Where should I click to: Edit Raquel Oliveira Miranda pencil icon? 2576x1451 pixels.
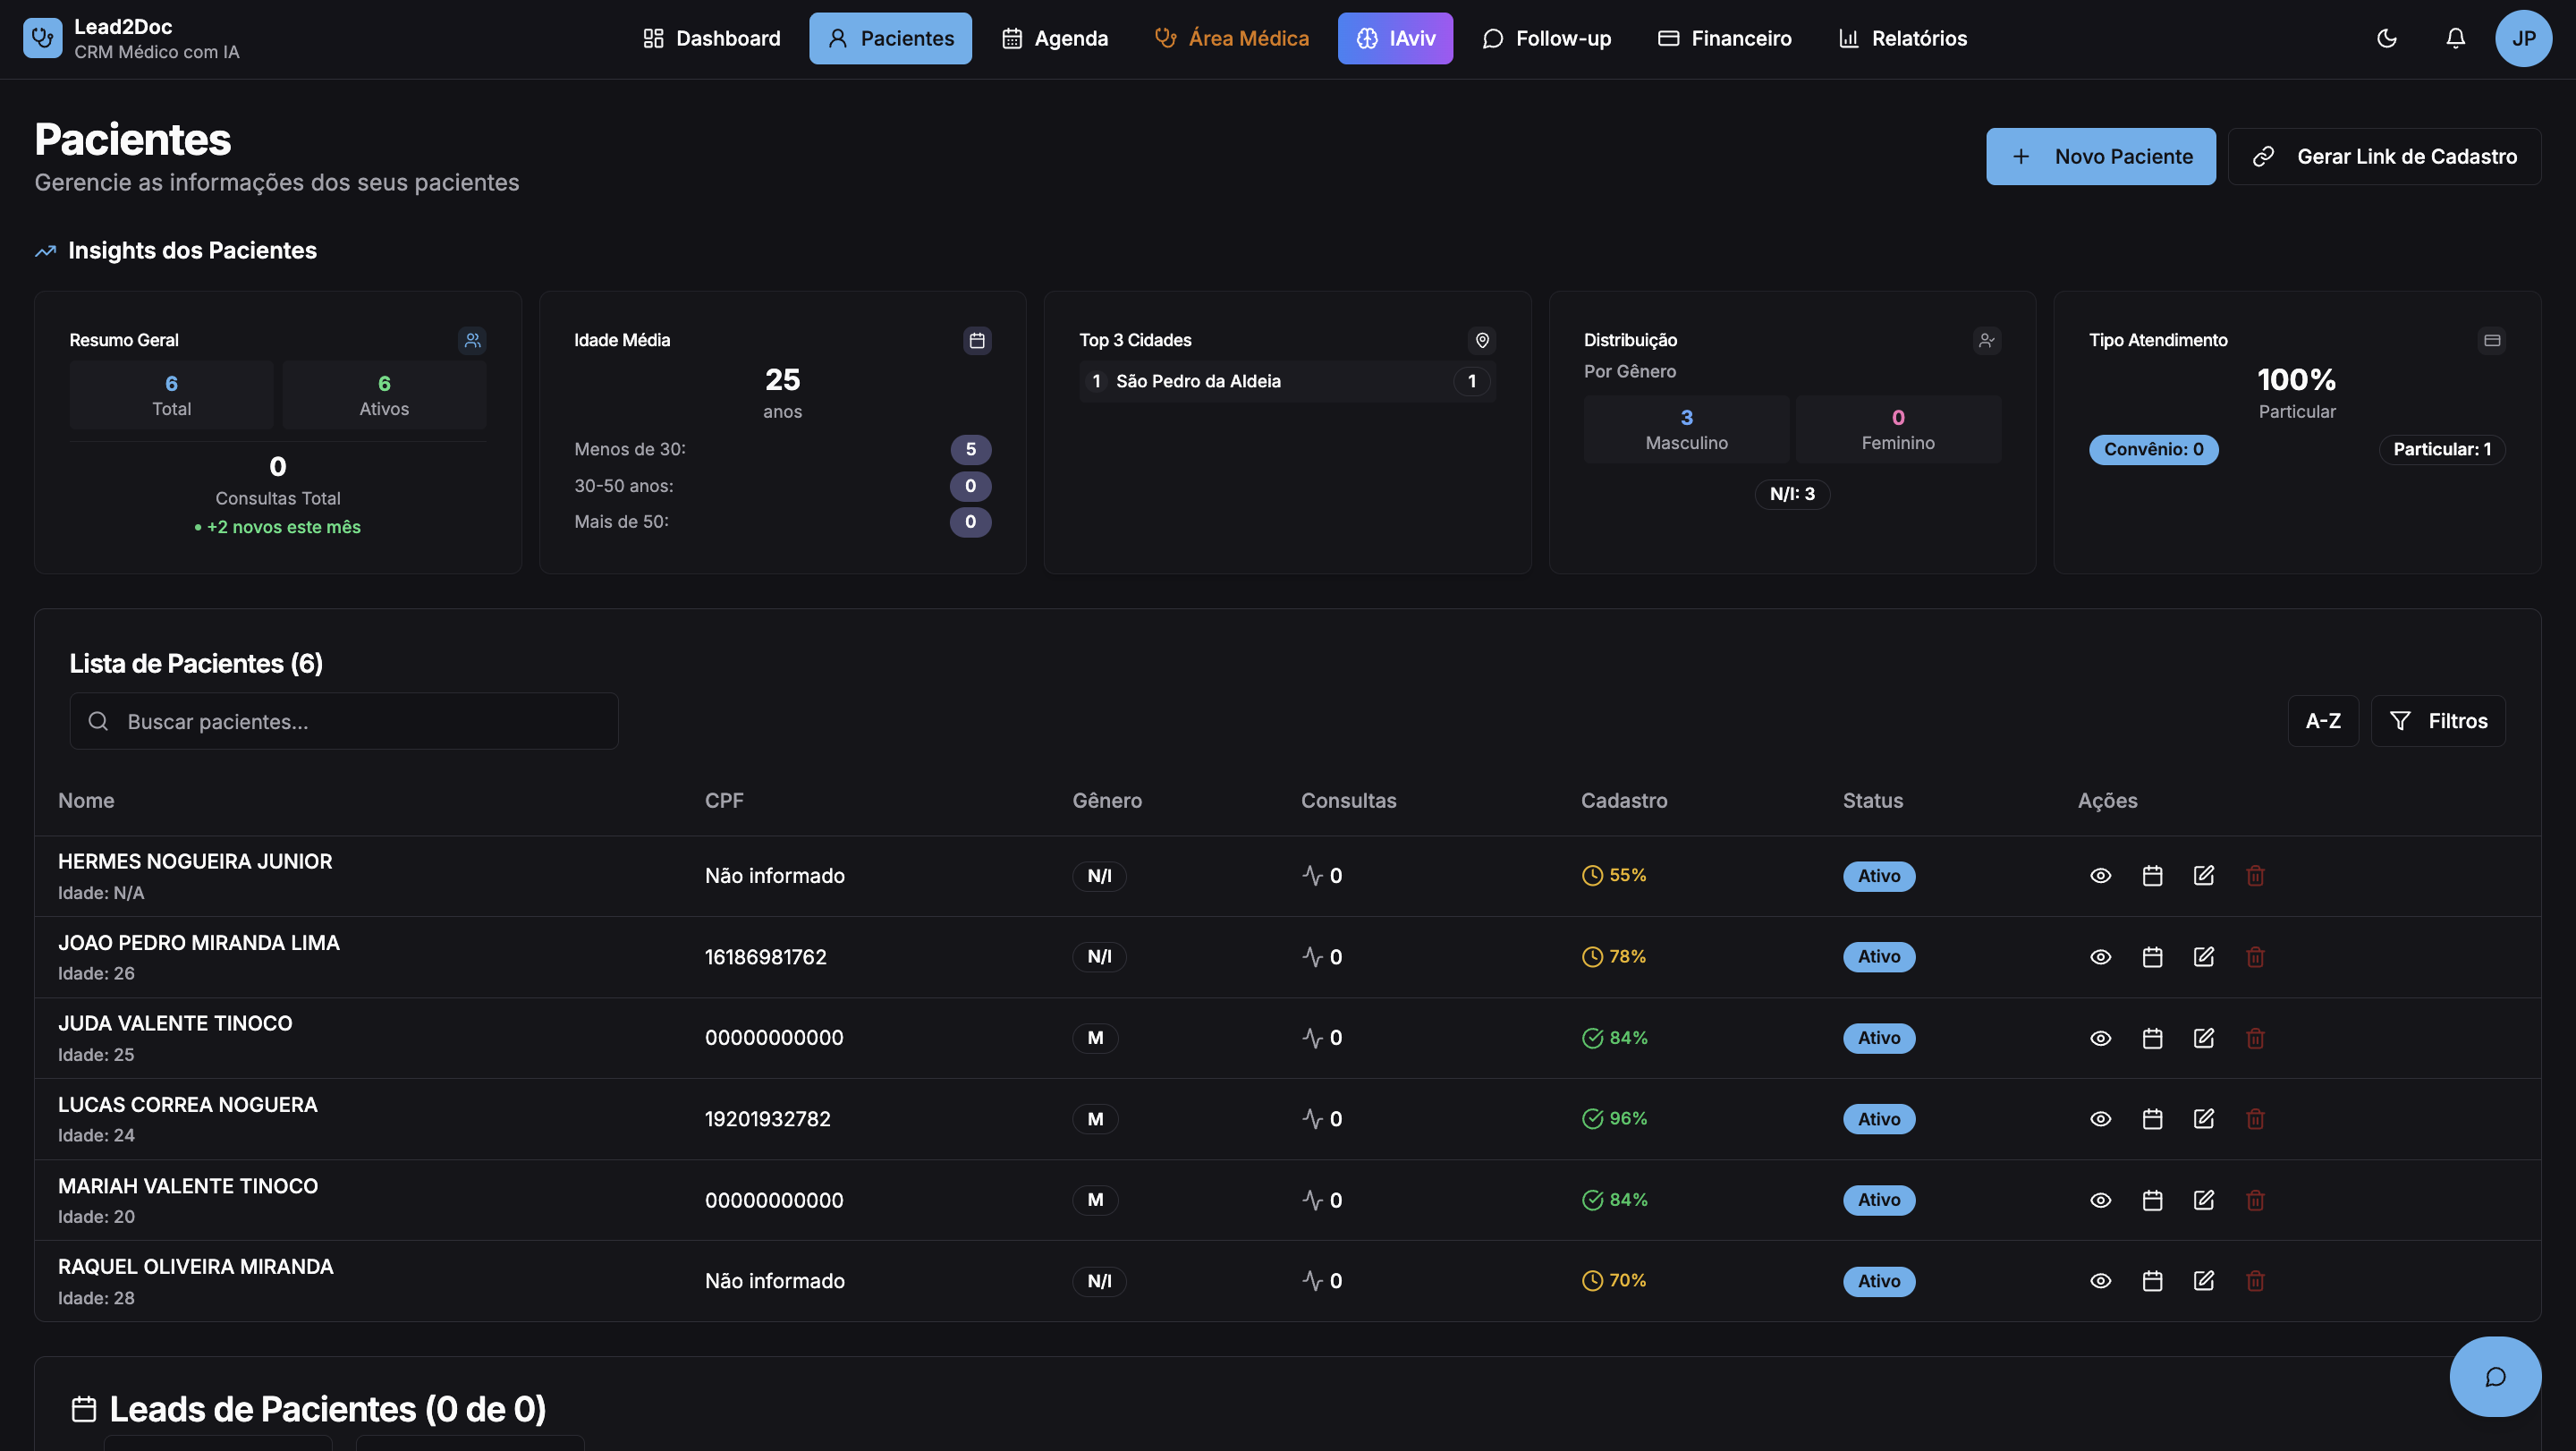(2203, 1281)
